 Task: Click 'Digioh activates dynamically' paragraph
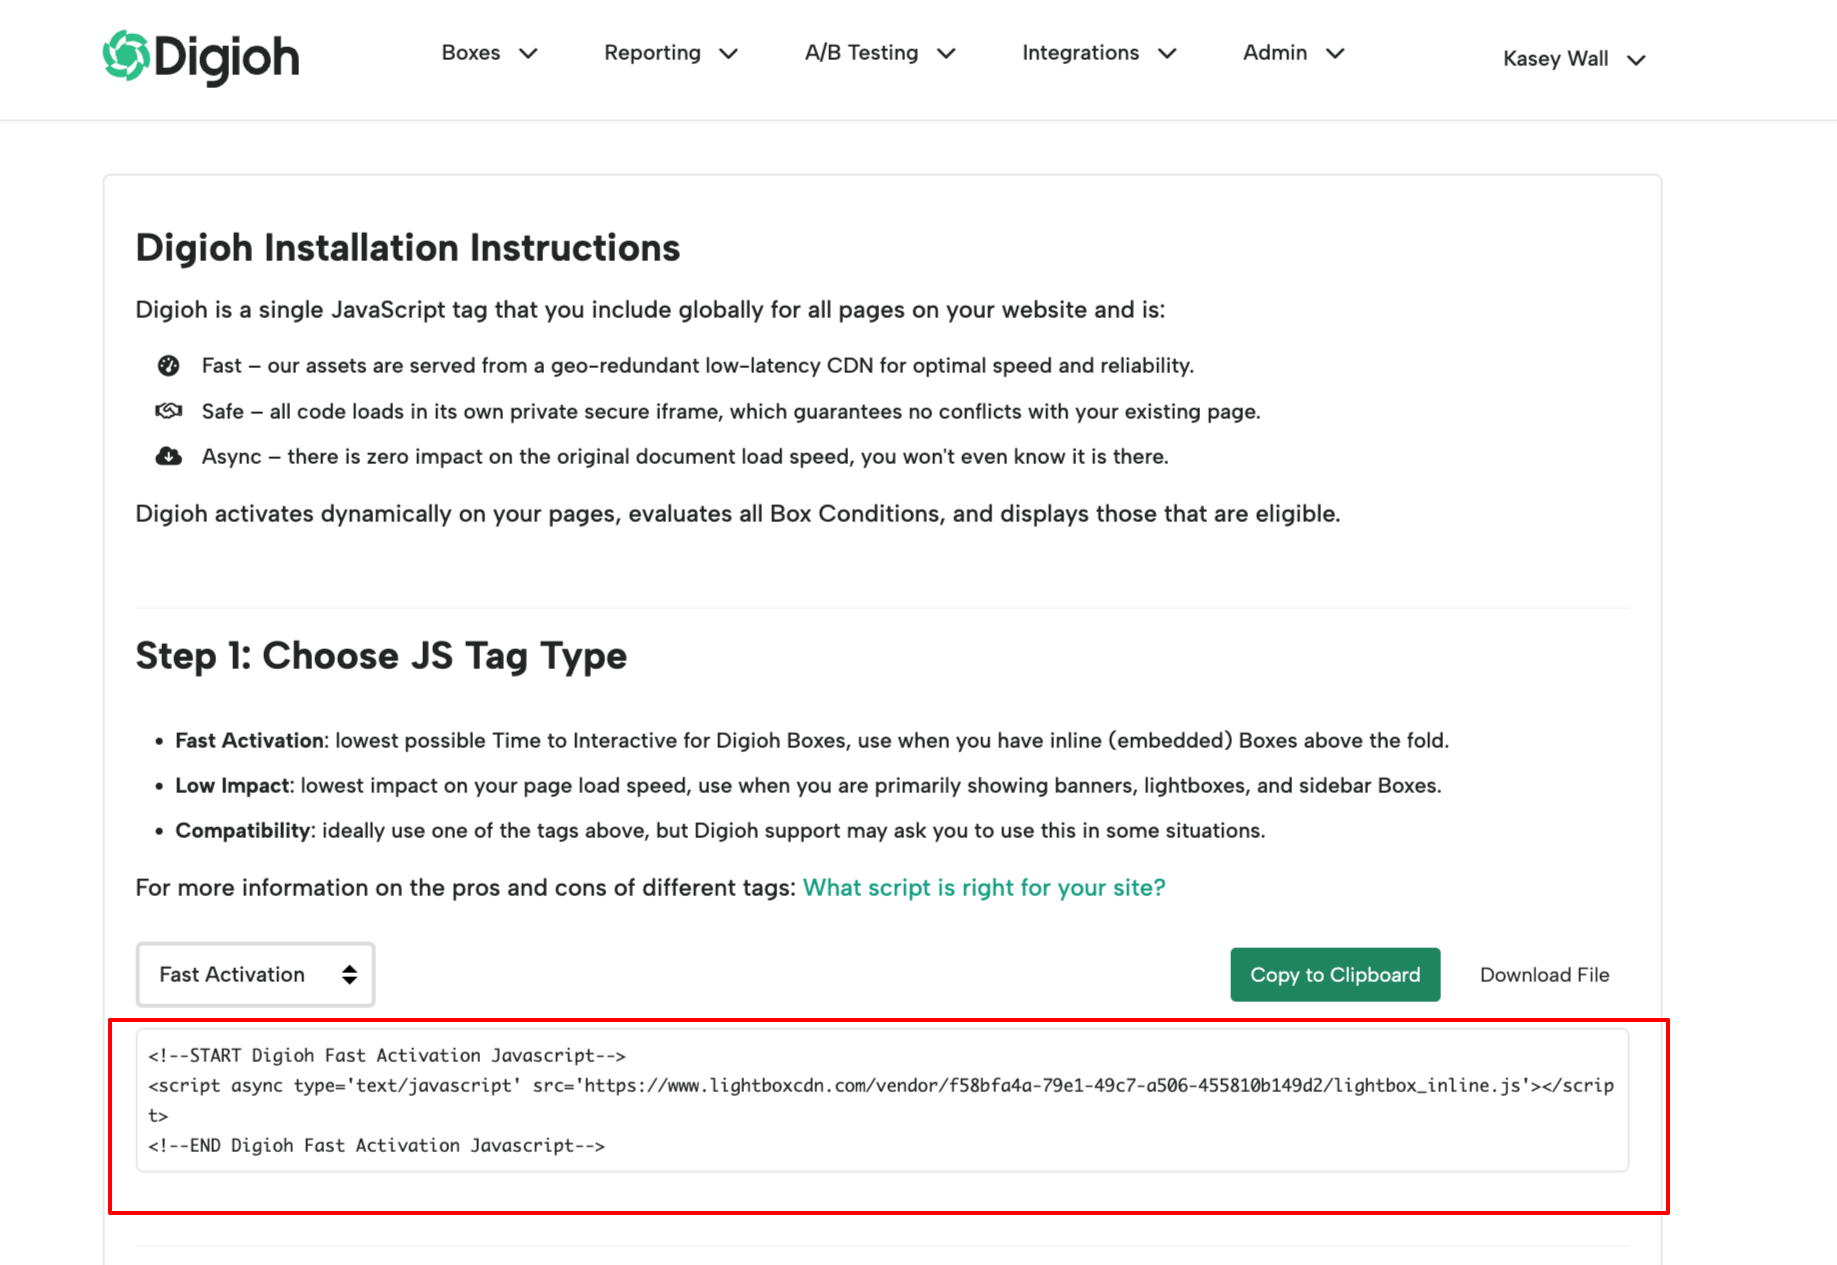pos(738,514)
